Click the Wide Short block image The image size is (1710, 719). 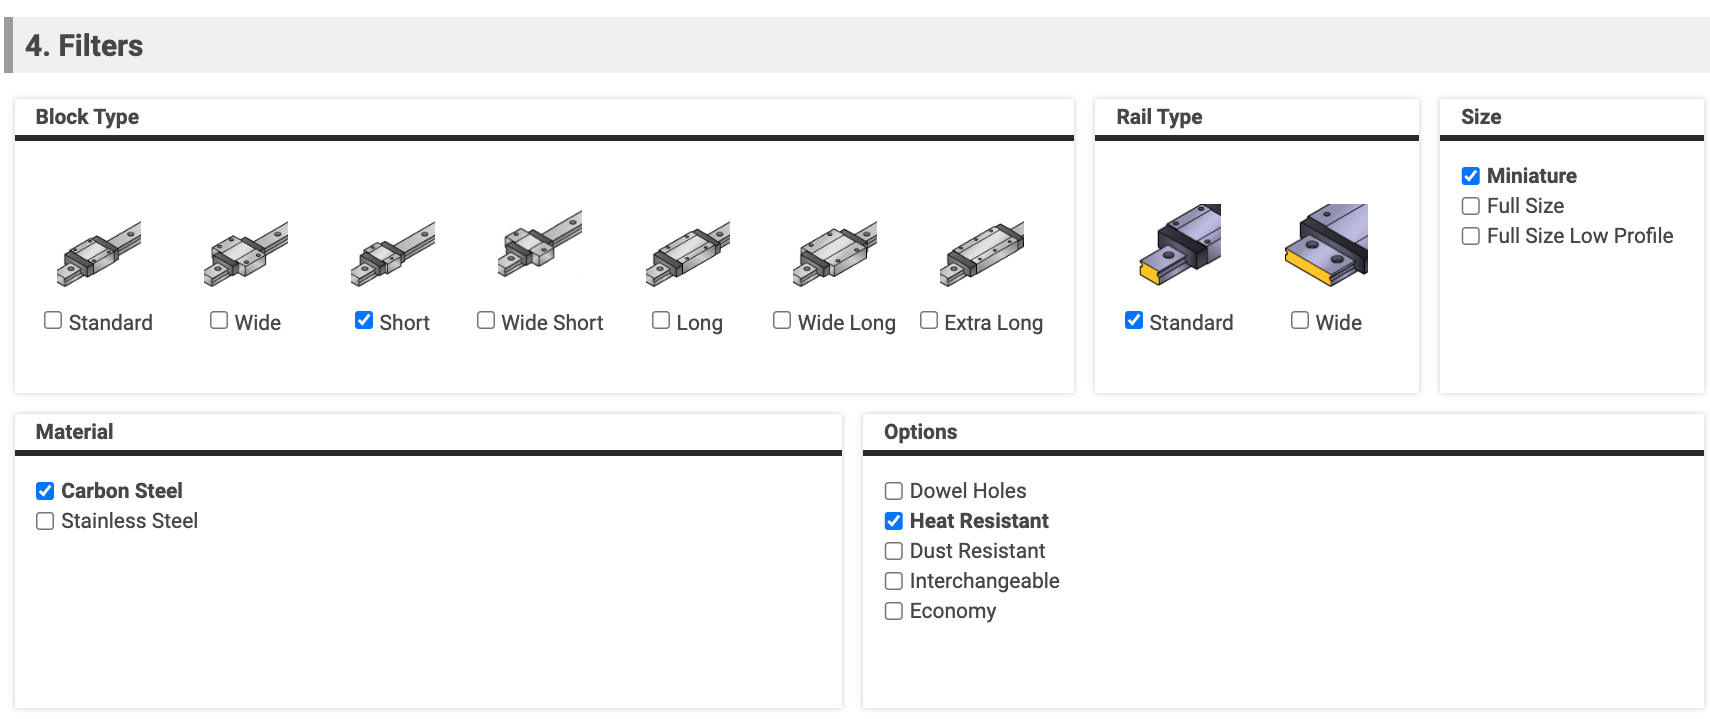[540, 244]
